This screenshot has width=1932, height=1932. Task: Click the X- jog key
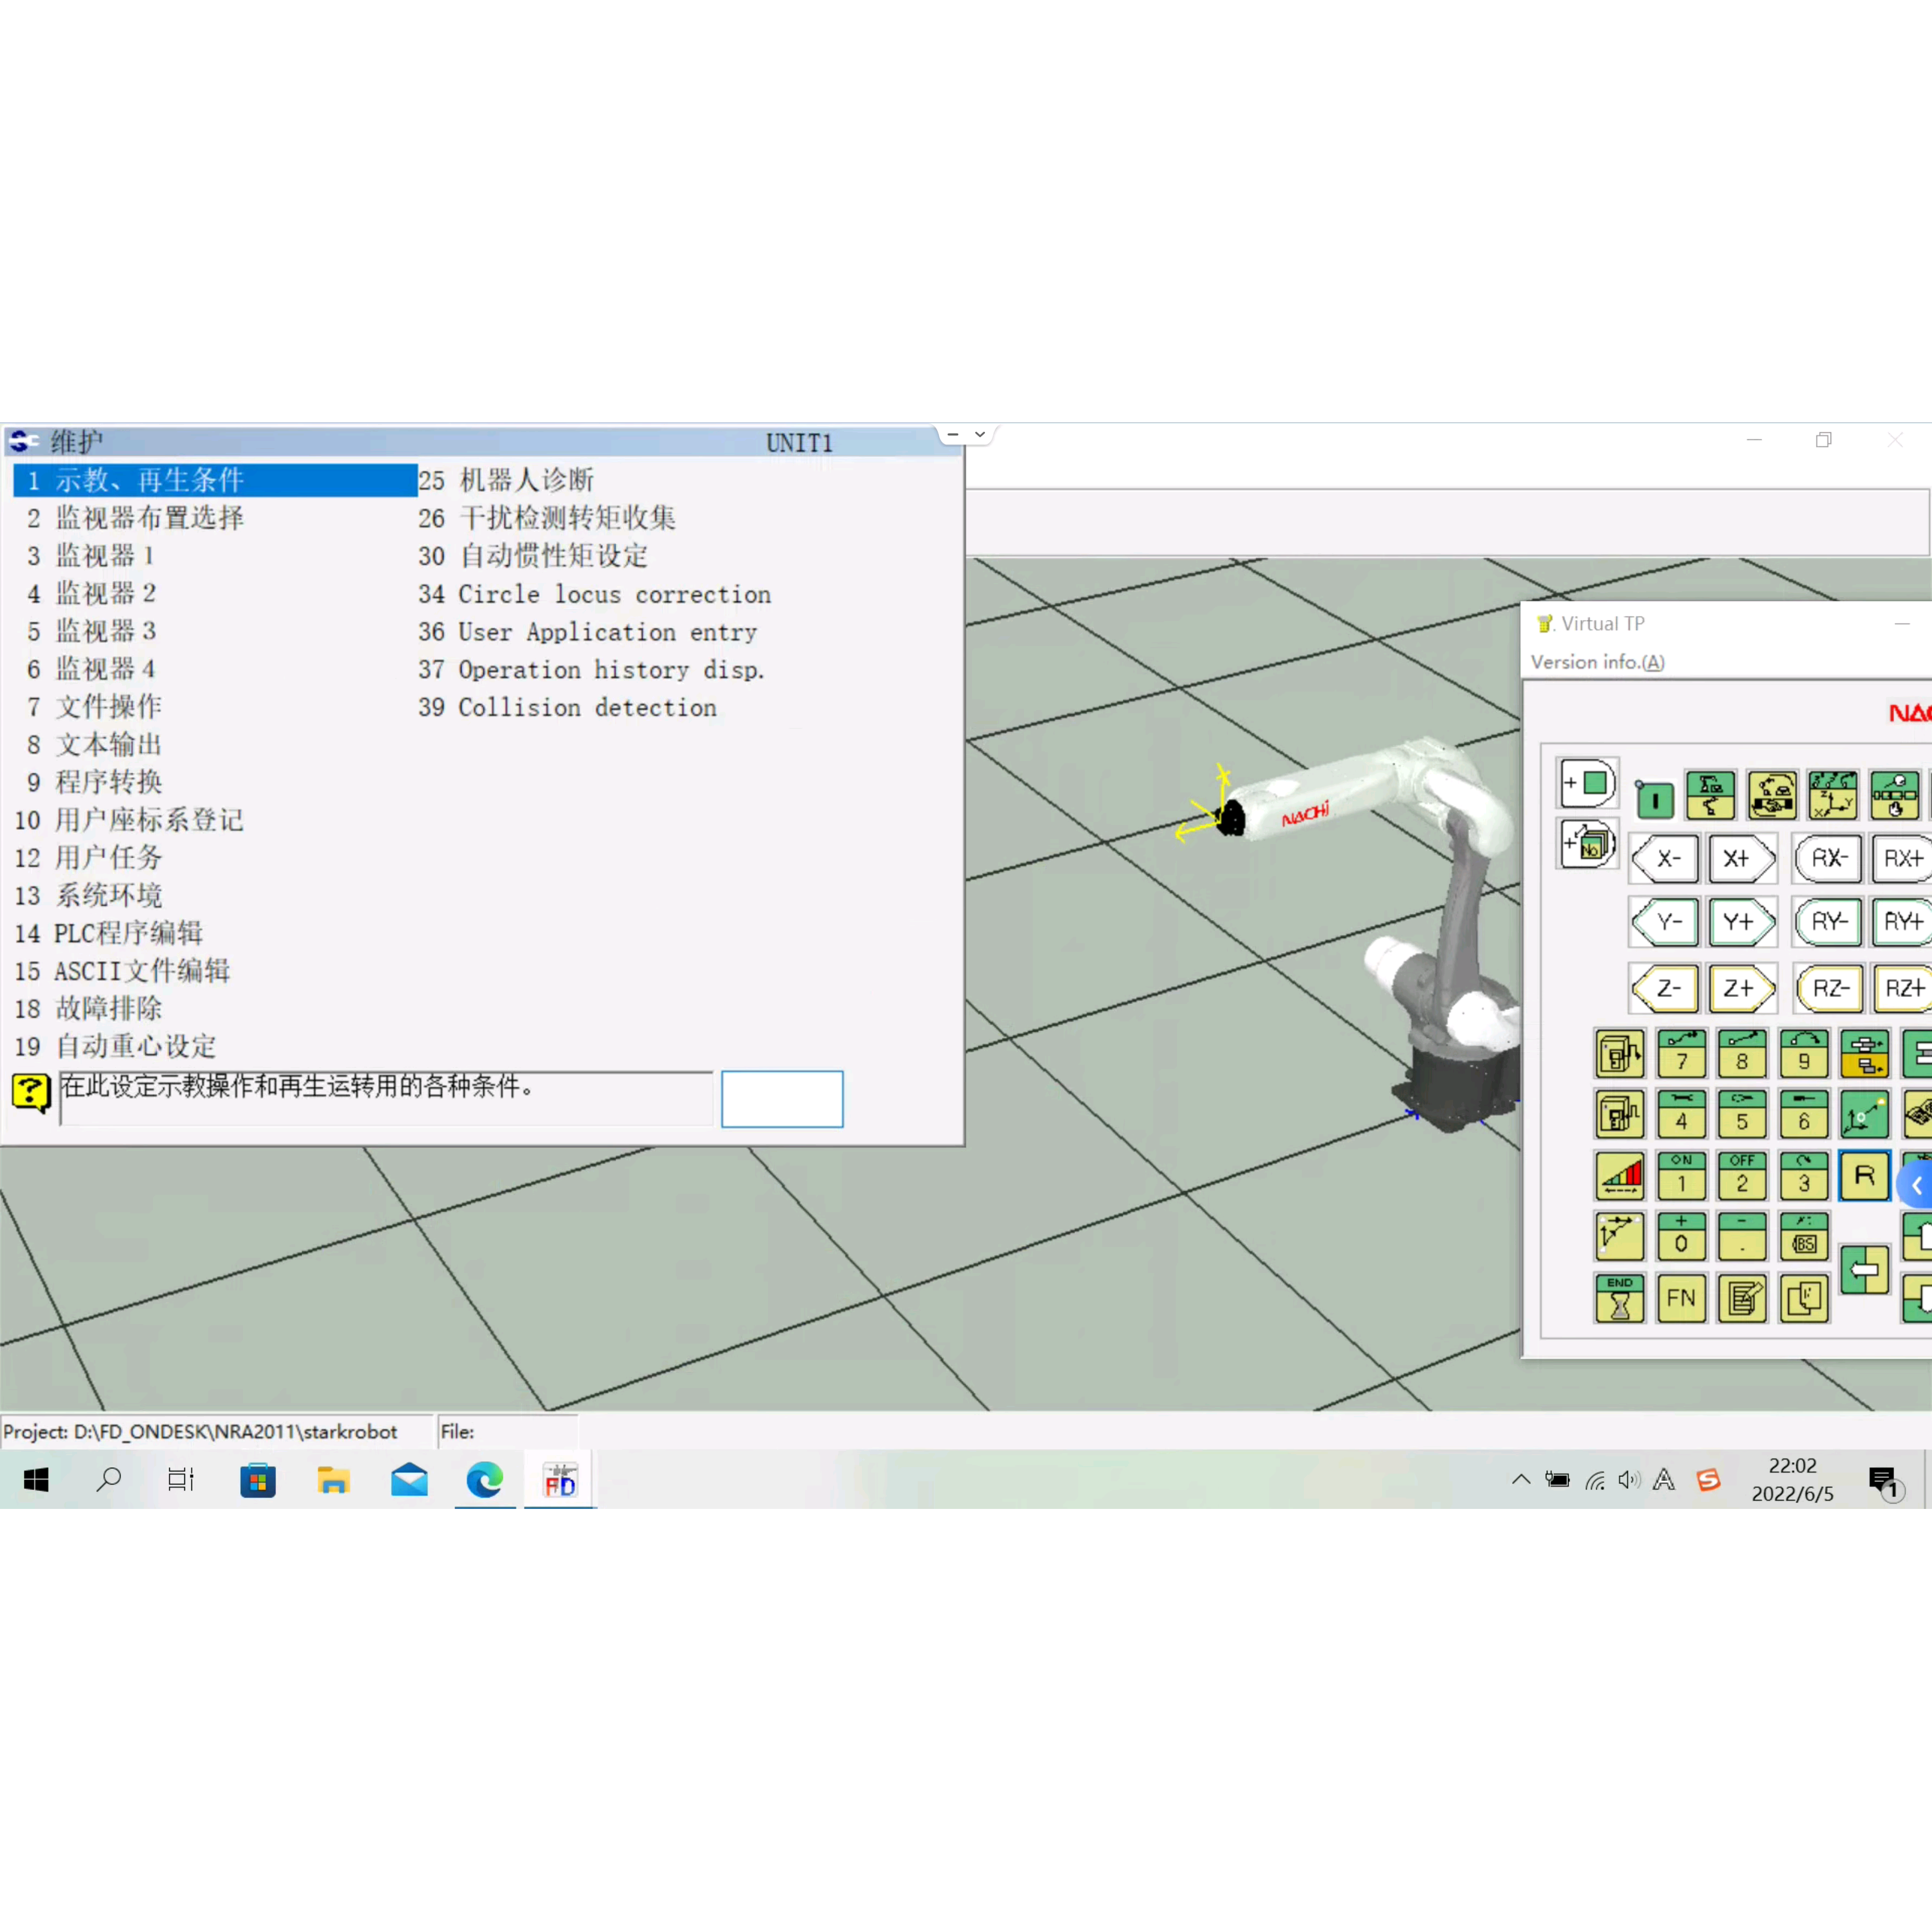[1665, 859]
